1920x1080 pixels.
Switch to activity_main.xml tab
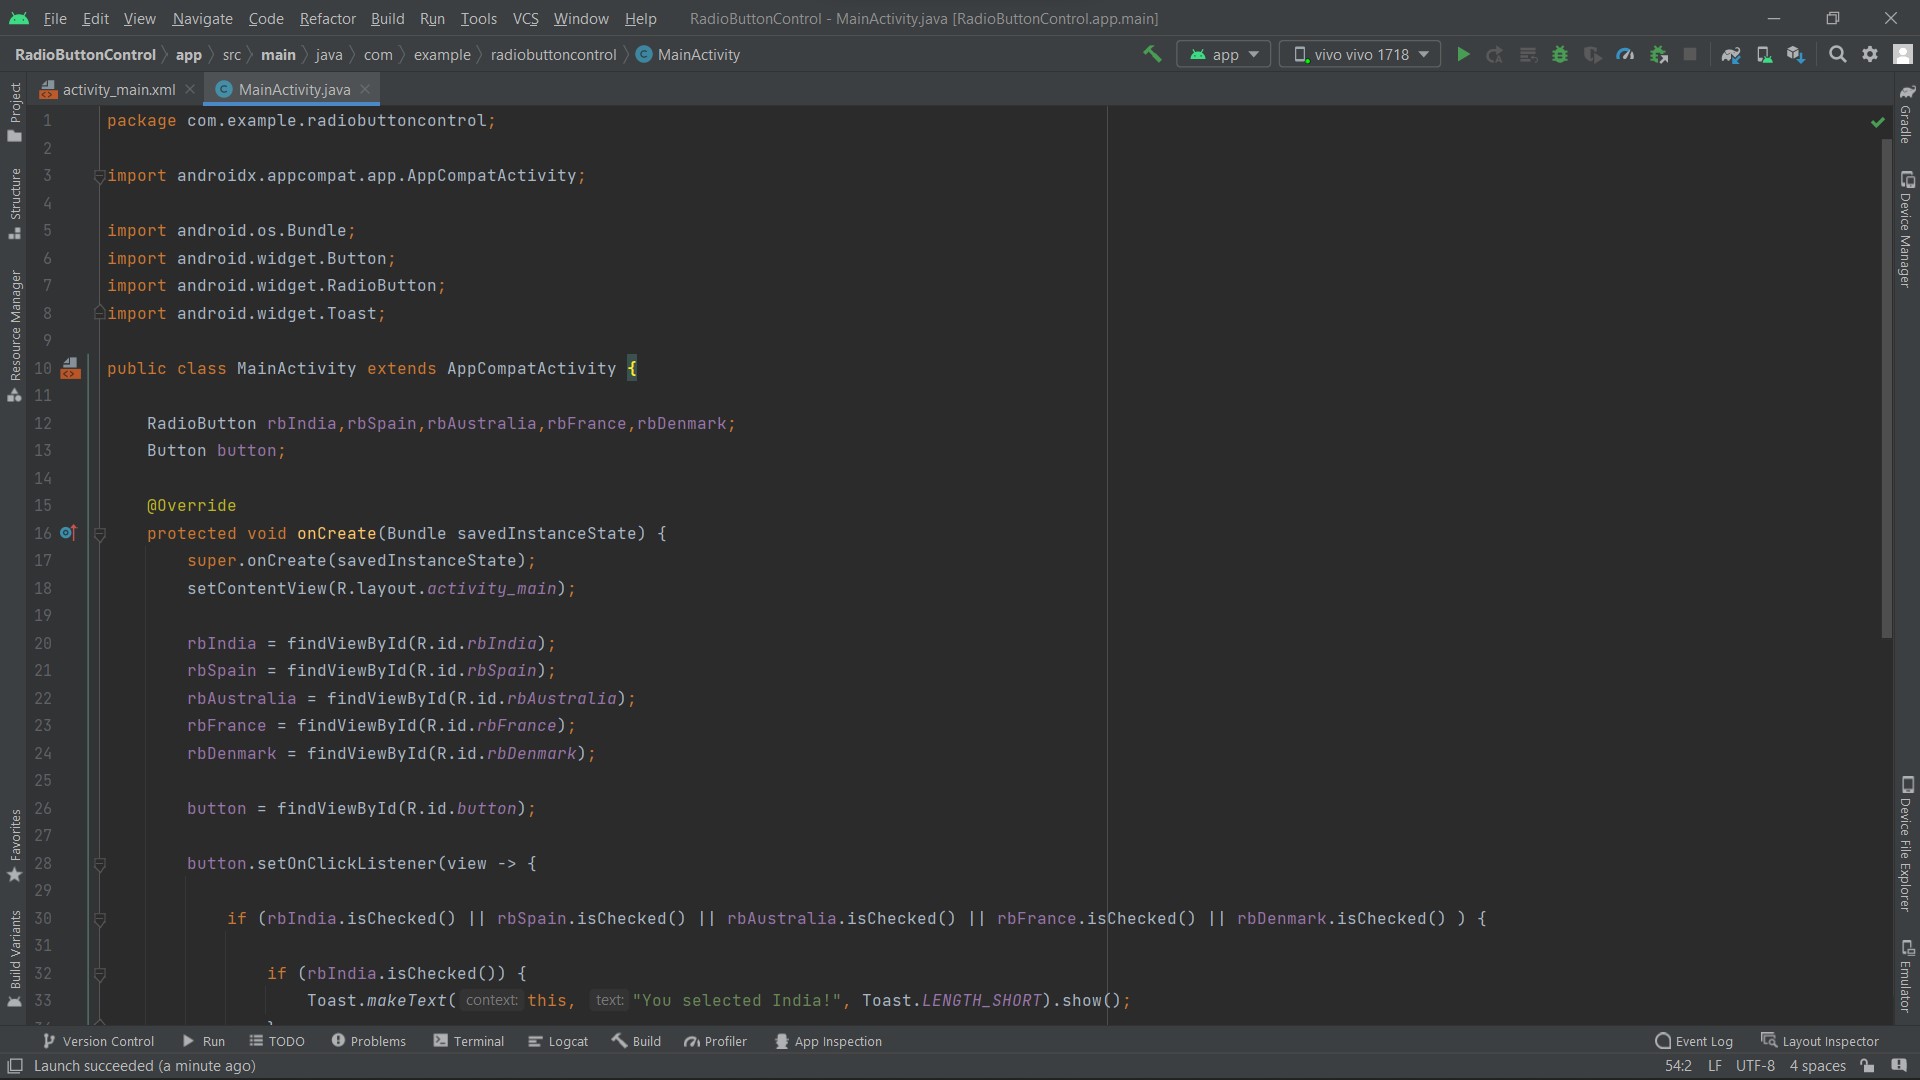coord(118,89)
